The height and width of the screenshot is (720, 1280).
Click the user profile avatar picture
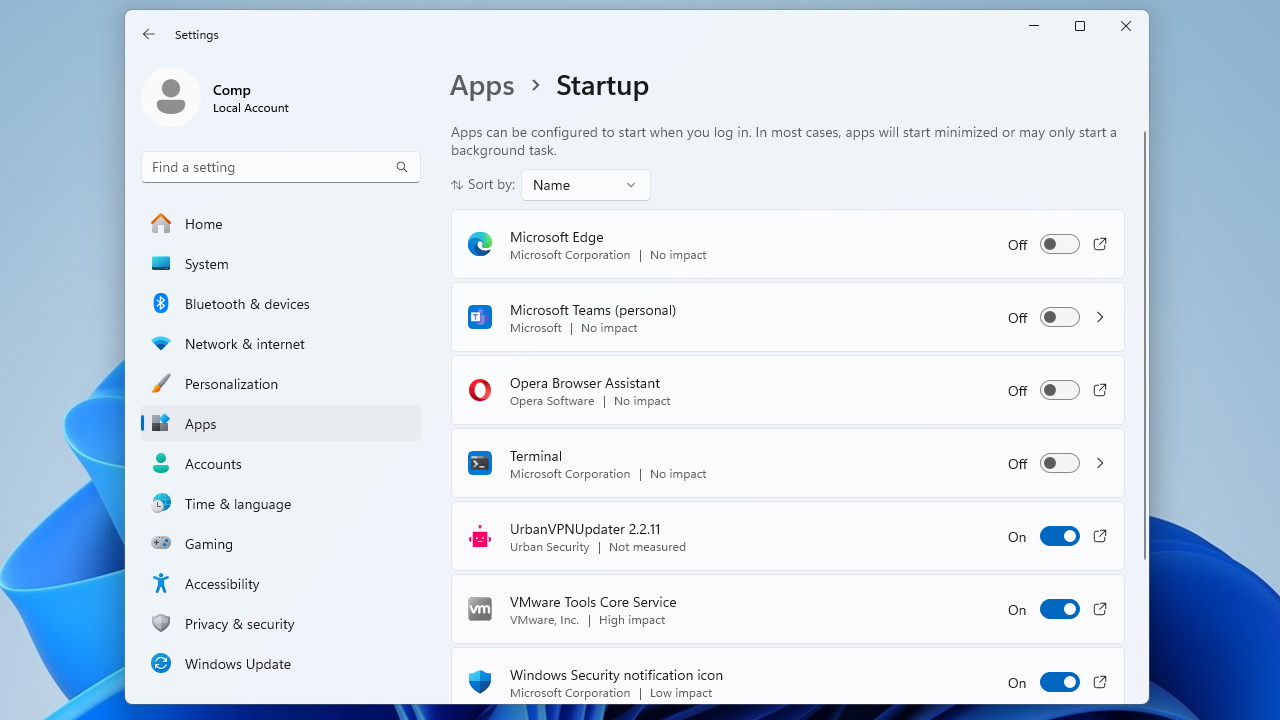tap(171, 97)
